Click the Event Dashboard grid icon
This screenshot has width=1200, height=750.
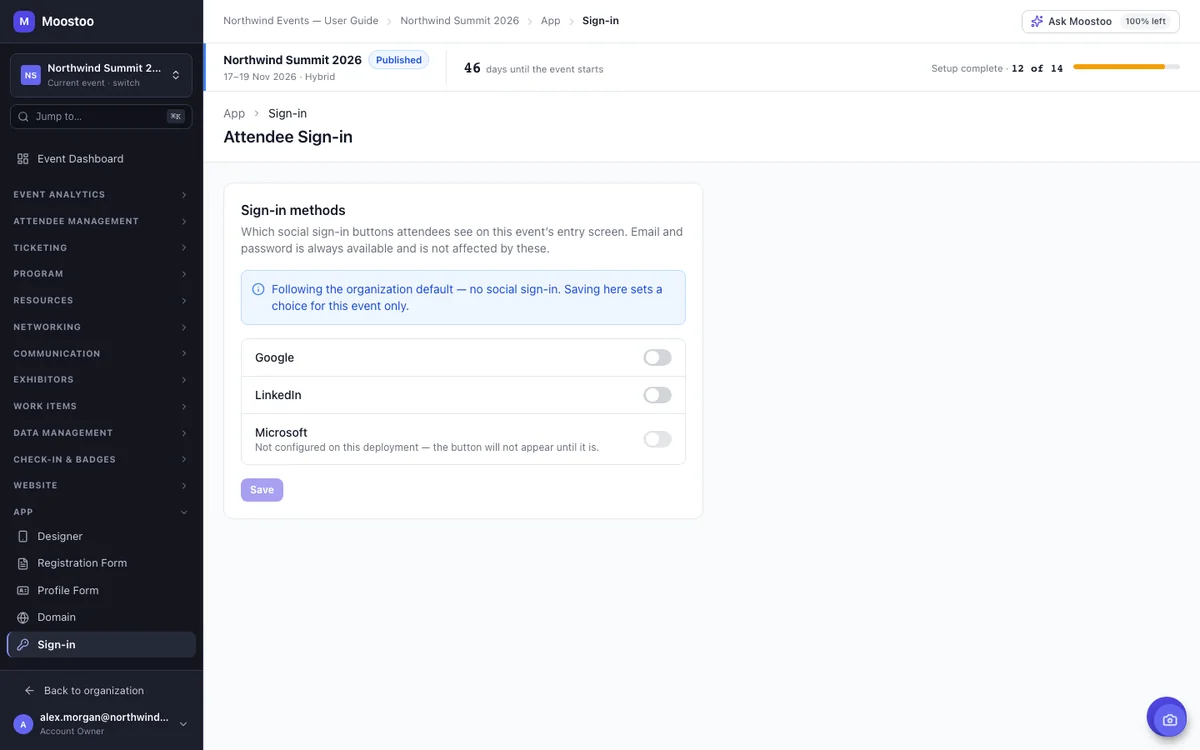click(23, 159)
